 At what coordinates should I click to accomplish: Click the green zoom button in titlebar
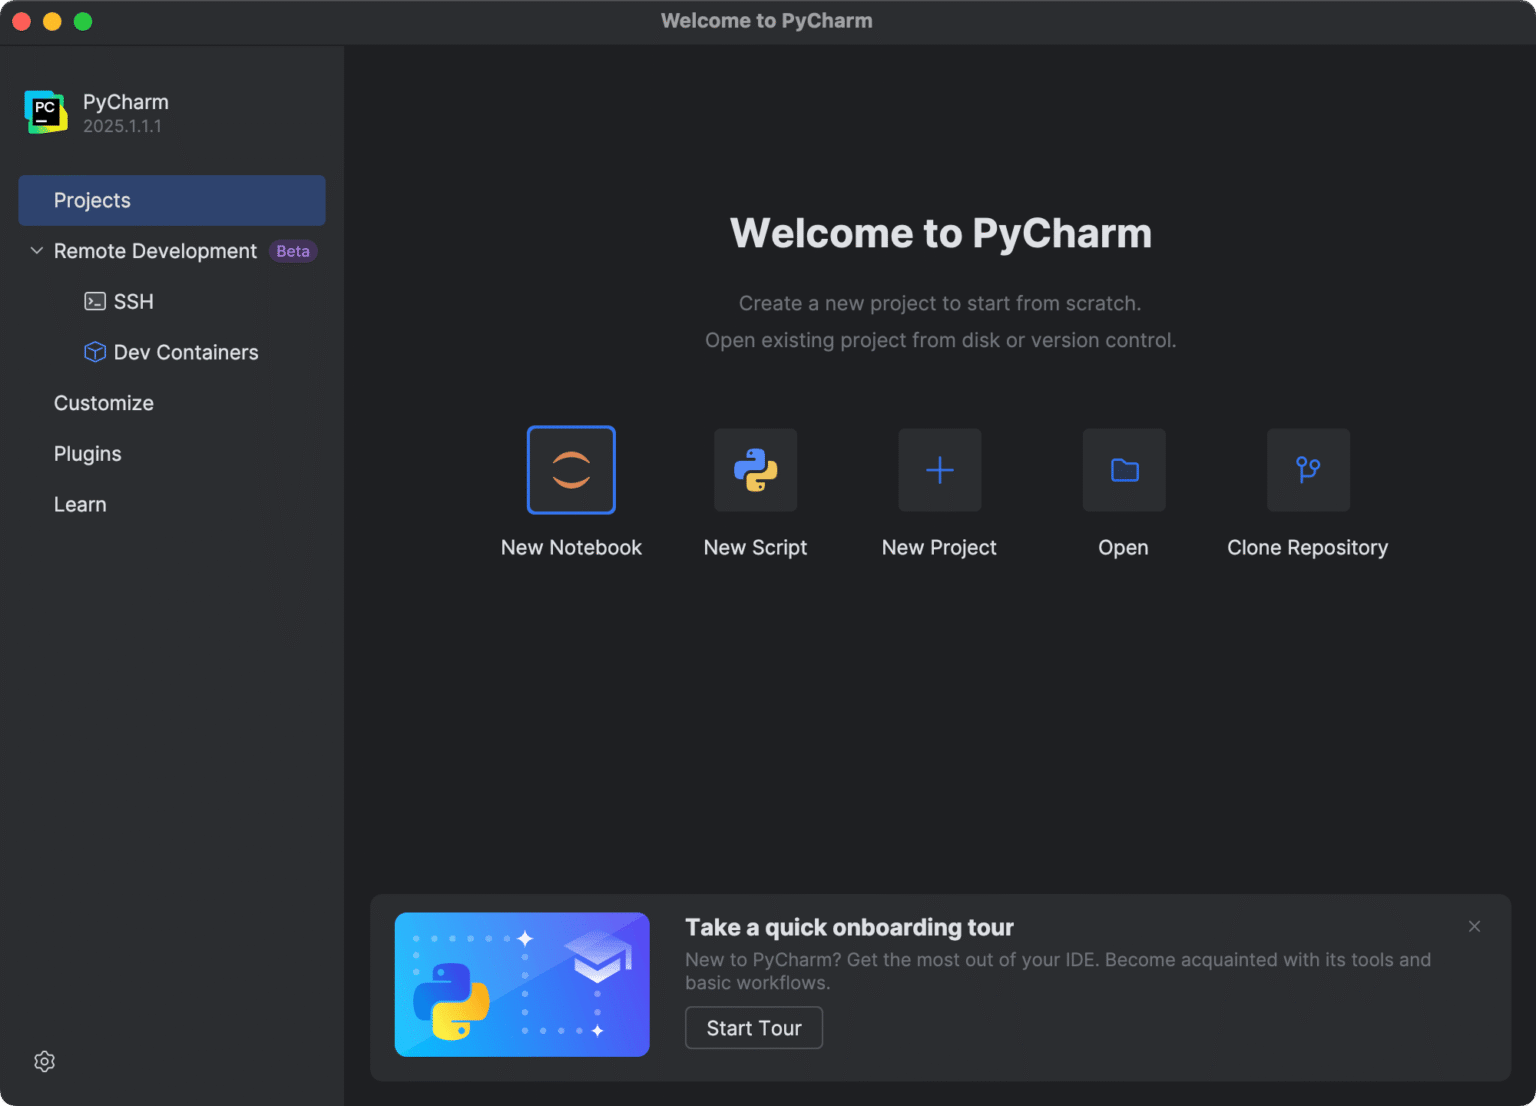83,20
